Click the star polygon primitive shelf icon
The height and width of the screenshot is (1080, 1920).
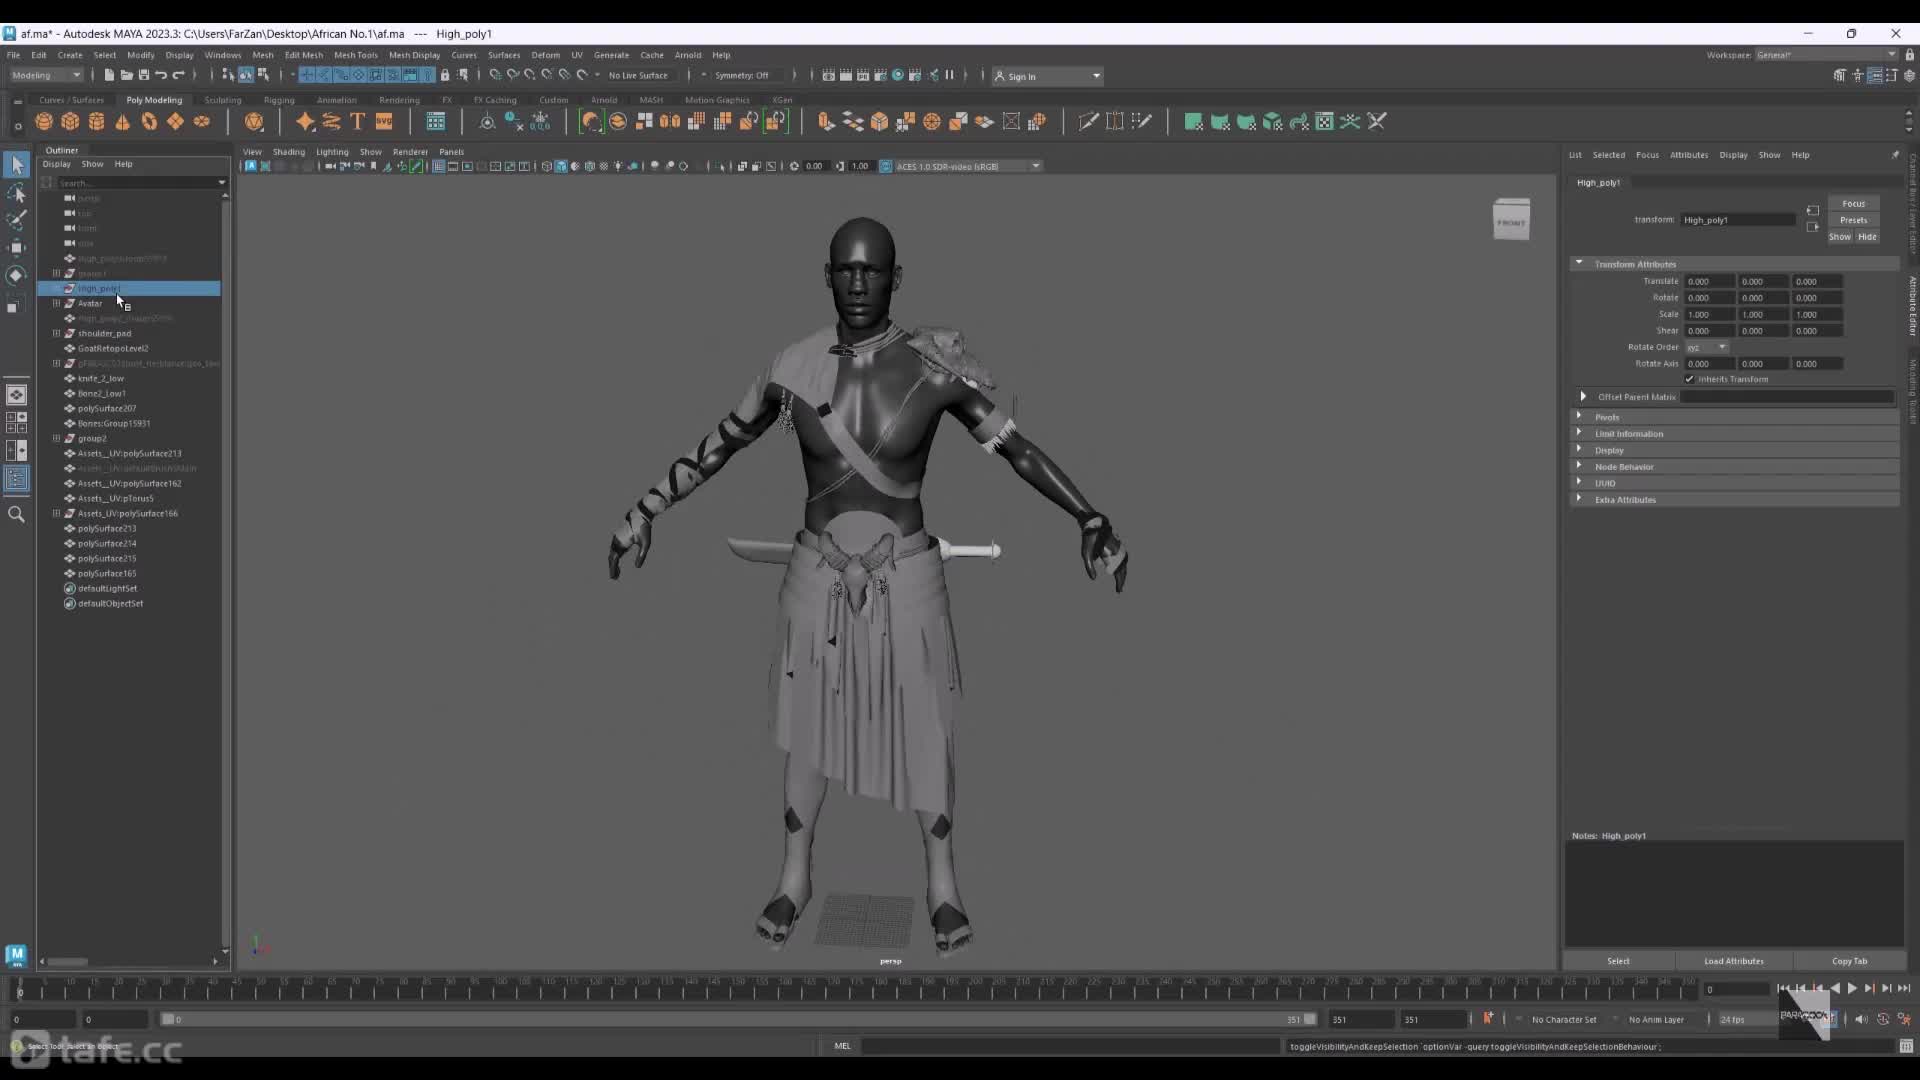point(305,121)
